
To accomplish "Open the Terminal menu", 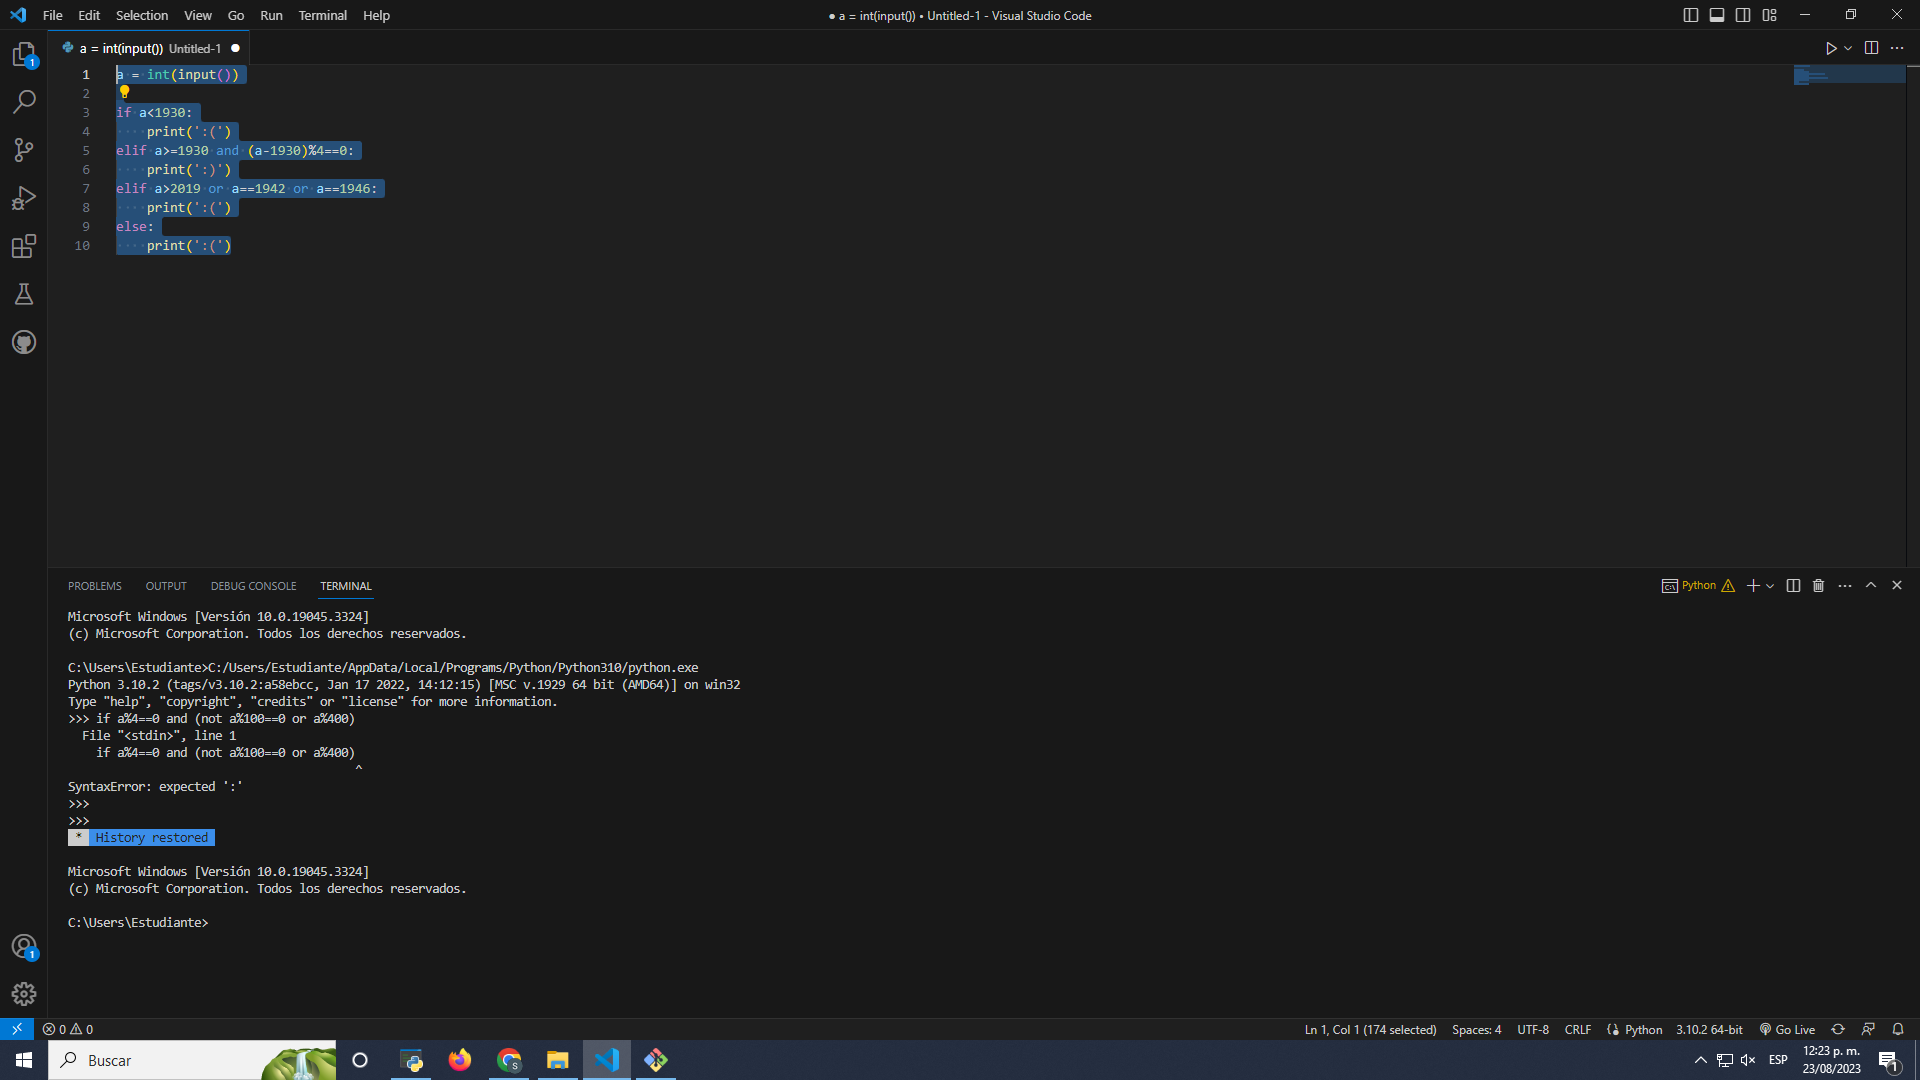I will point(322,15).
